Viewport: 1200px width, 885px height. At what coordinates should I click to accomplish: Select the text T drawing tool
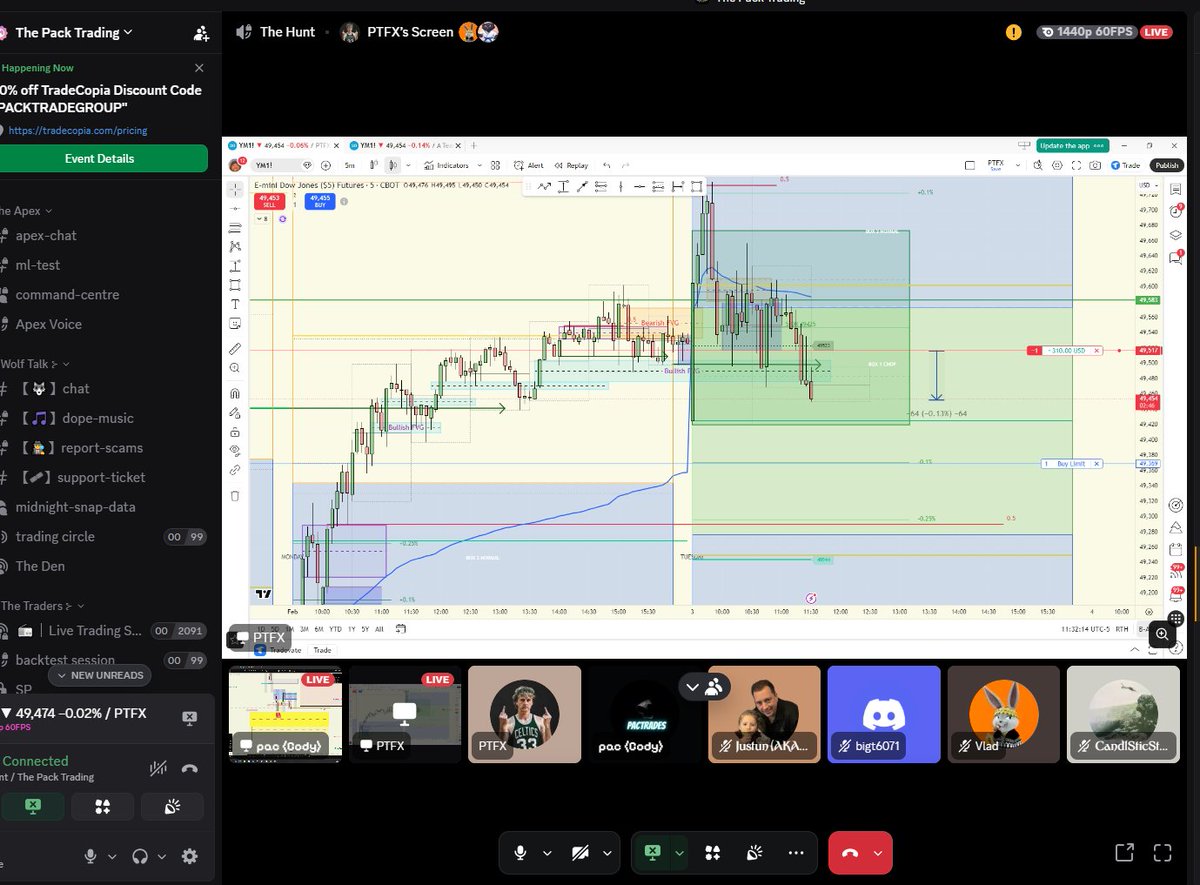tap(235, 304)
